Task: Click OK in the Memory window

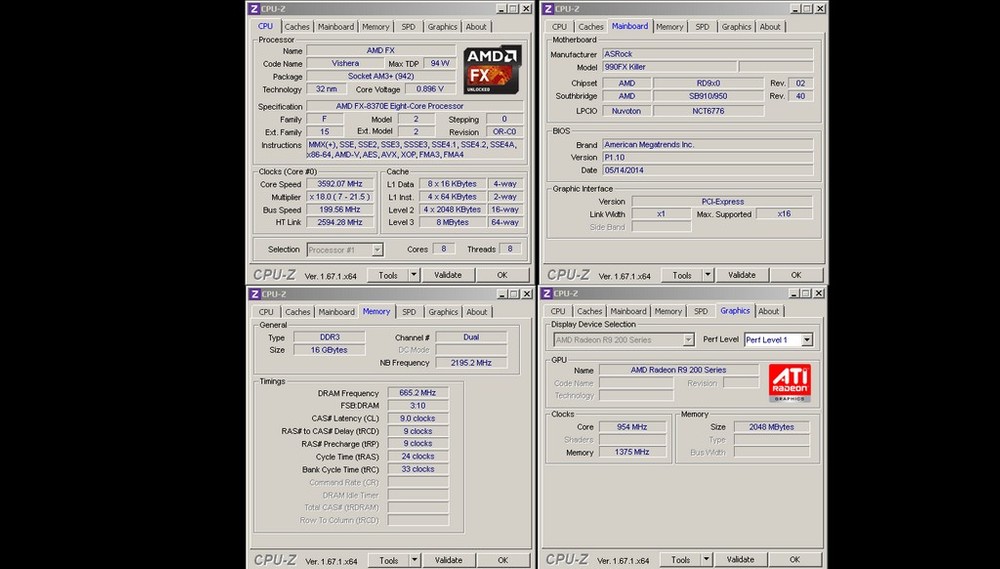Action: [x=503, y=560]
